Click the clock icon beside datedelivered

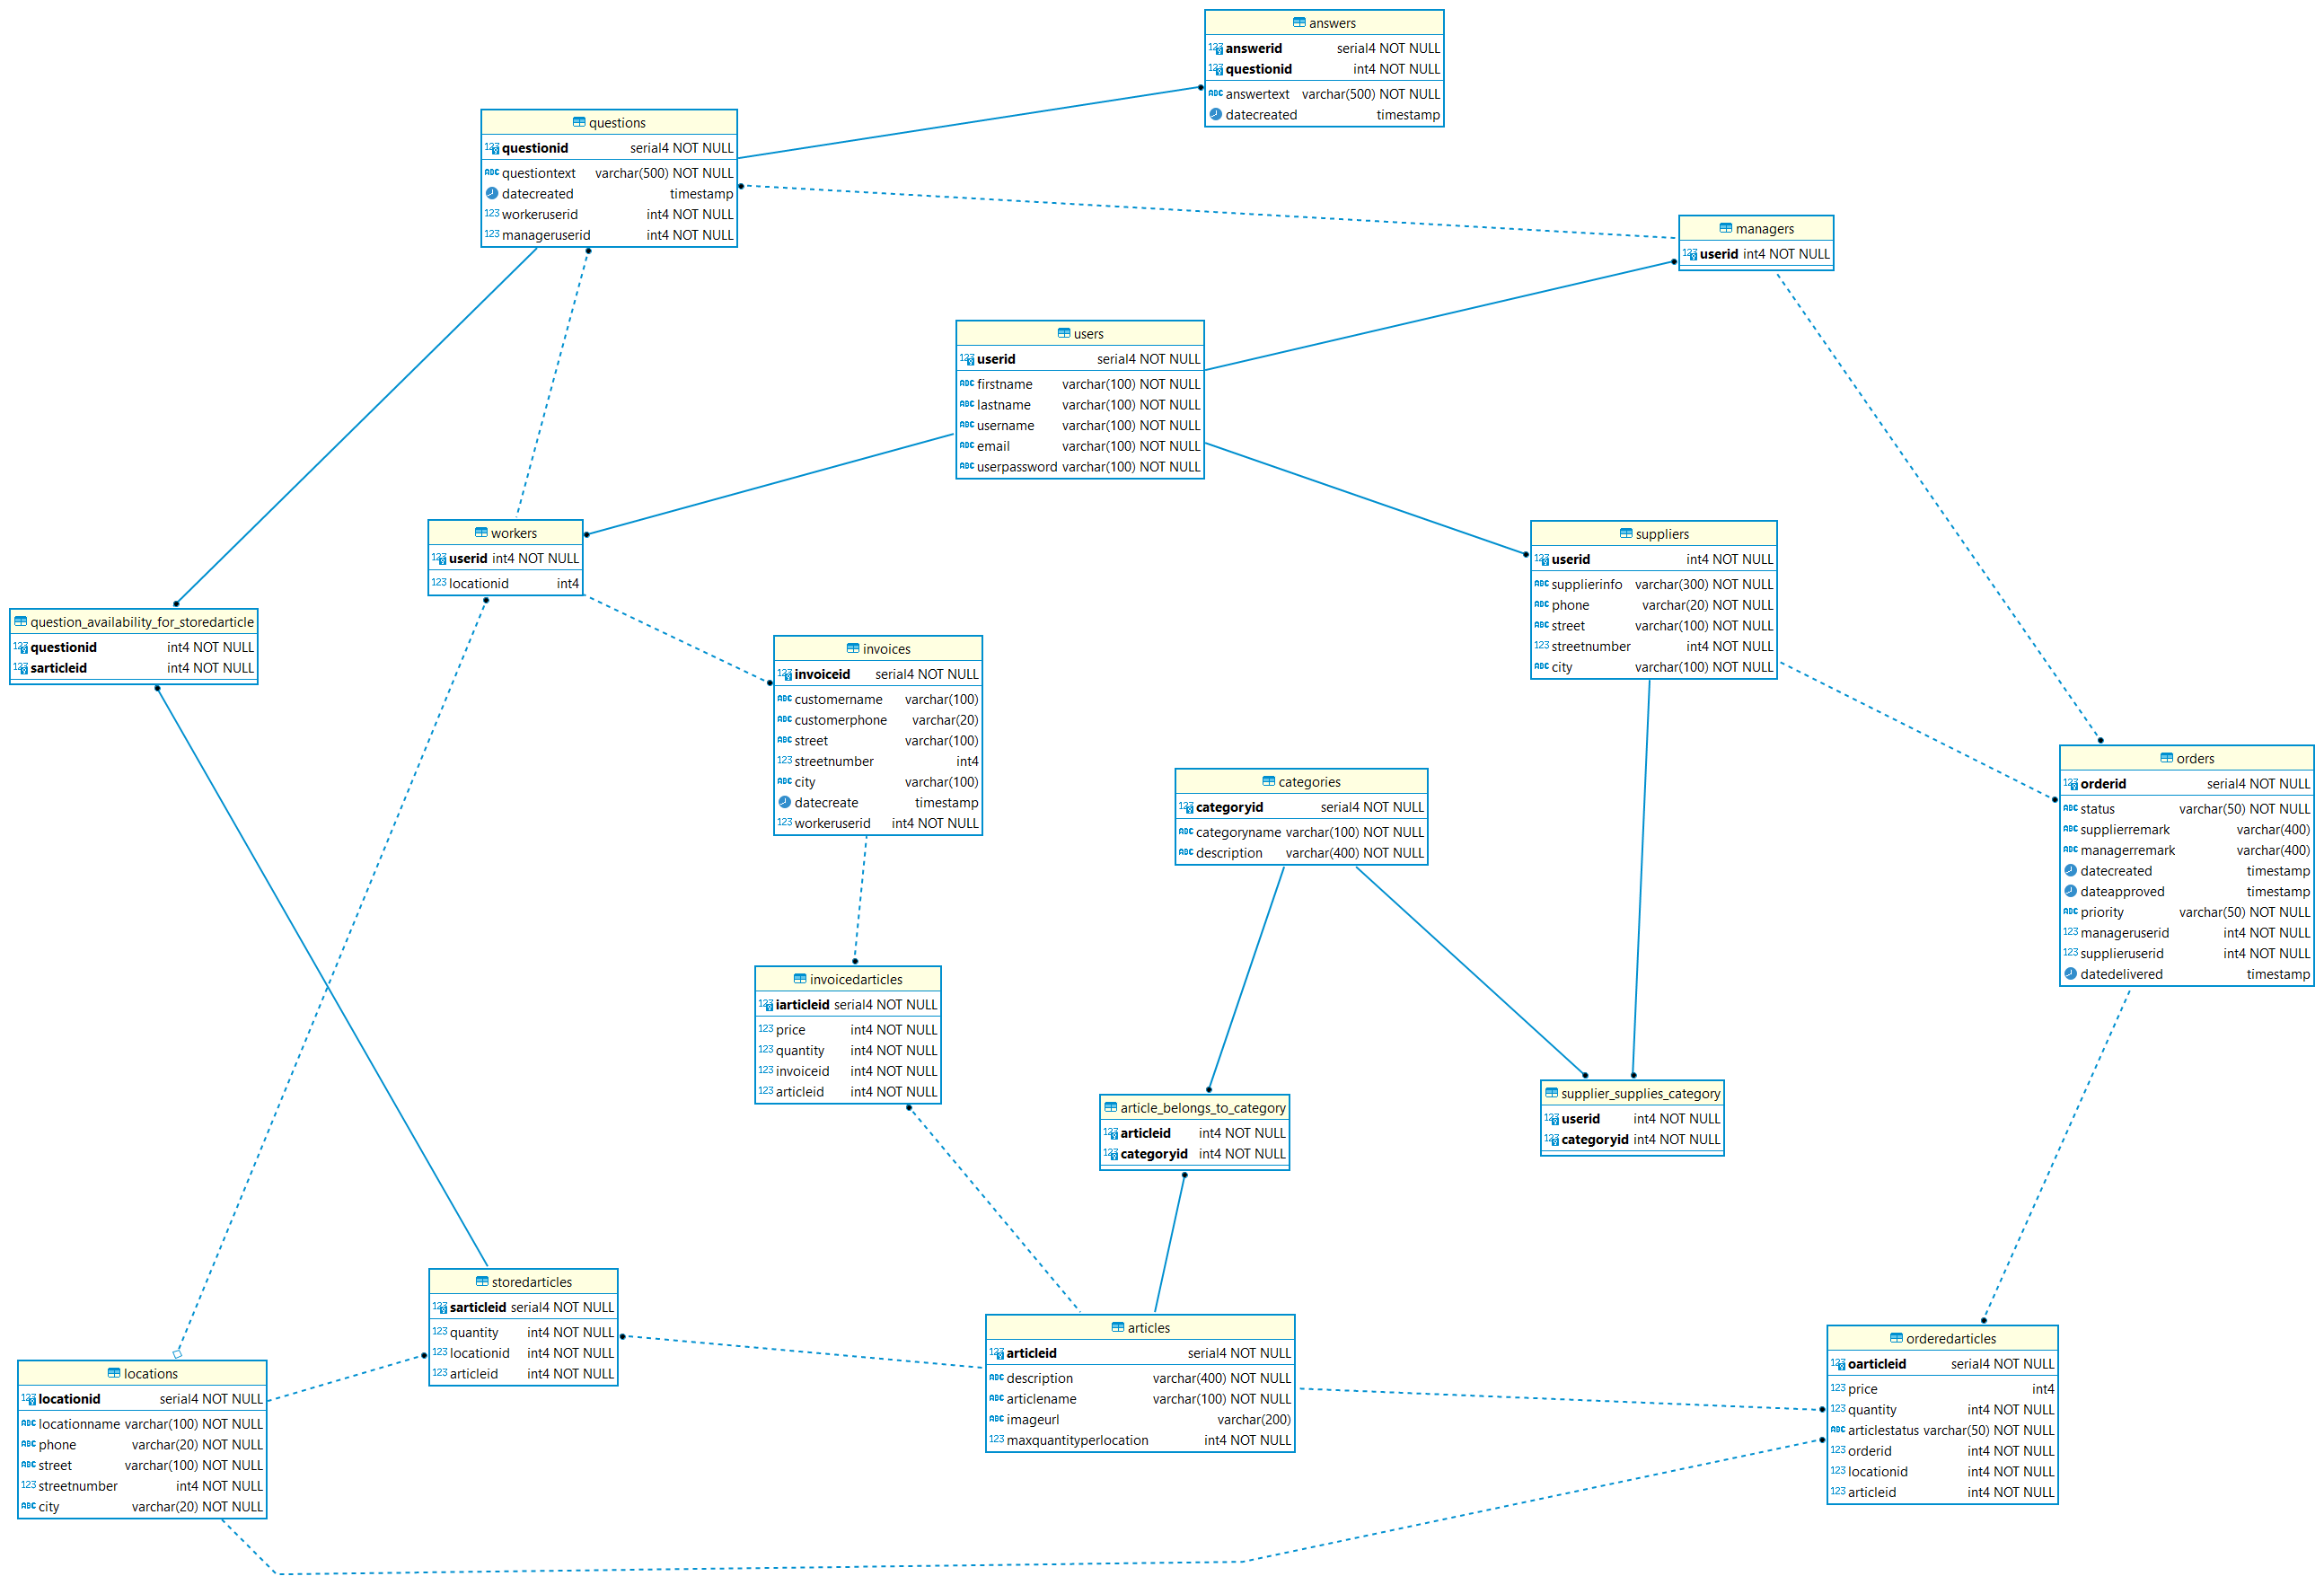click(2070, 974)
